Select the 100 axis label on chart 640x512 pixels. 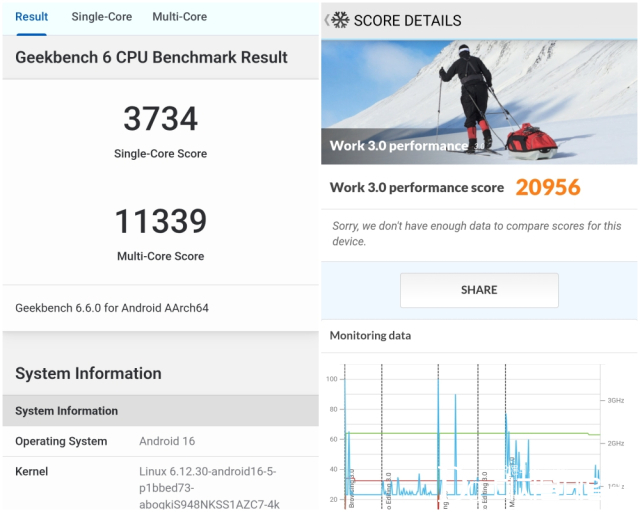pos(332,379)
